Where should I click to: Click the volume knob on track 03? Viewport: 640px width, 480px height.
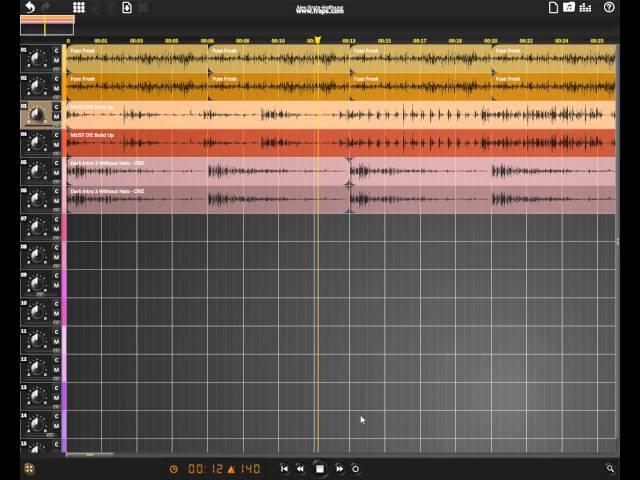pos(37,115)
